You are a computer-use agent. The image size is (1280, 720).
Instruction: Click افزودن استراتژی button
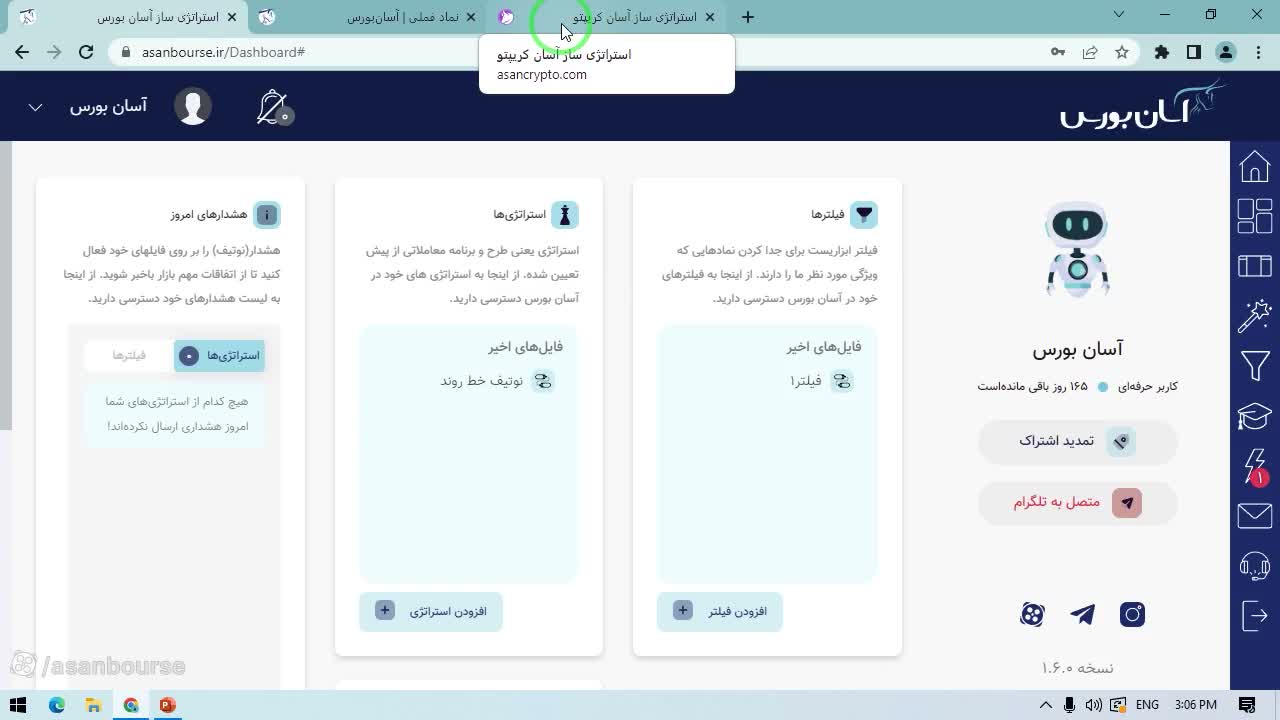[431, 611]
